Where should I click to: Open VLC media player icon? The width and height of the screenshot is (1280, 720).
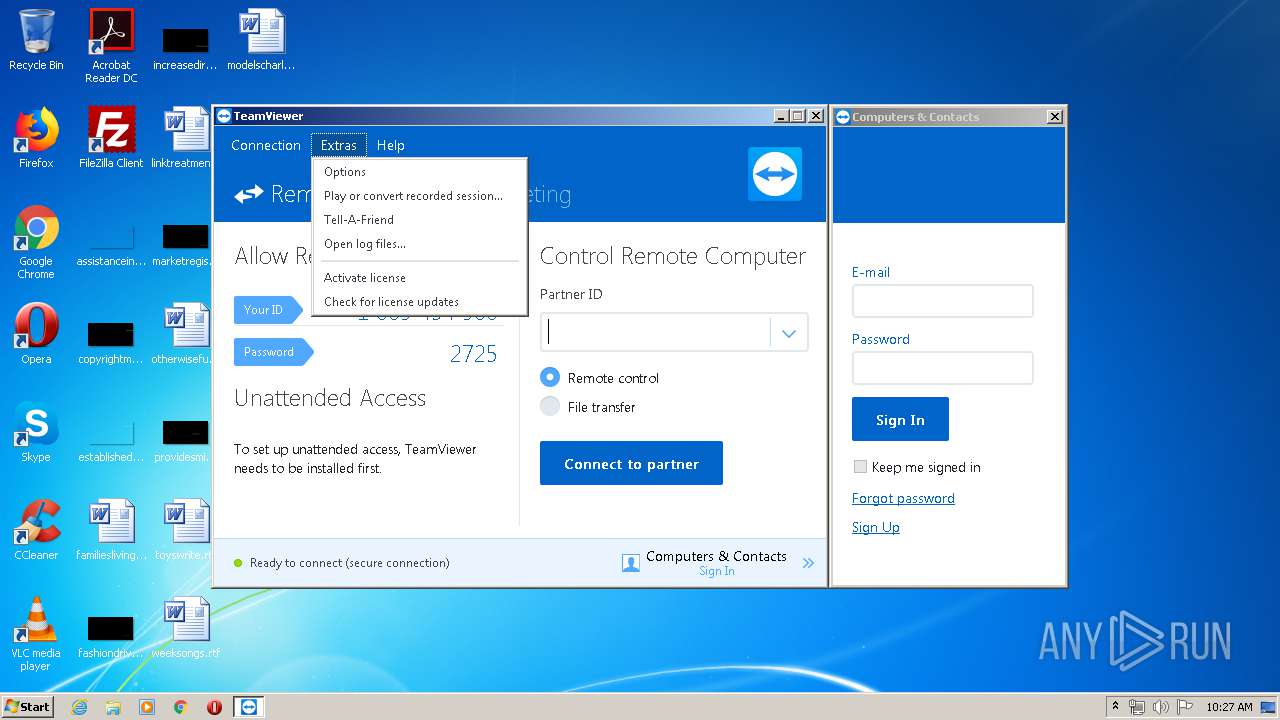coord(36,633)
